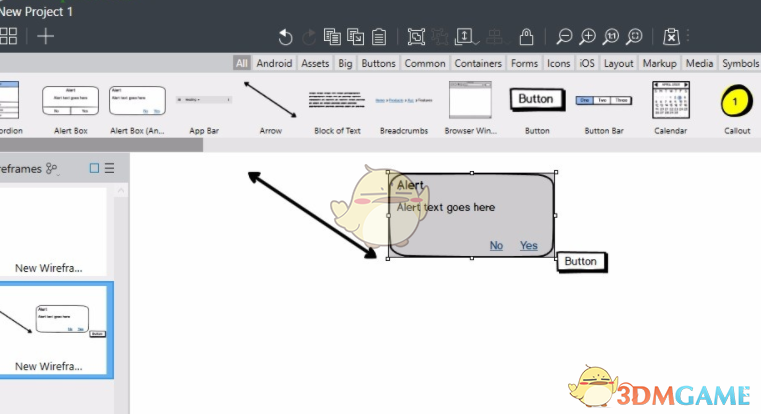Image resolution: width=761 pixels, height=414 pixels.
Task: Click the library horizontal scrollbar thumb
Action: pyautogui.click(x=101, y=145)
